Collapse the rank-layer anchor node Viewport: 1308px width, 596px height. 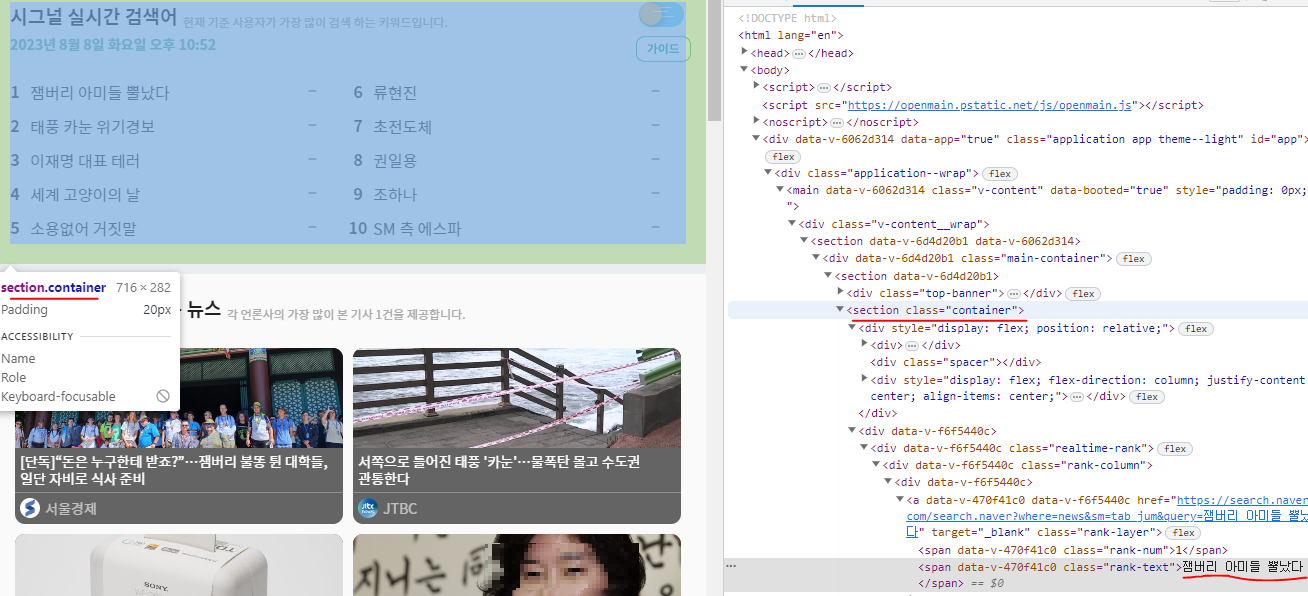900,499
